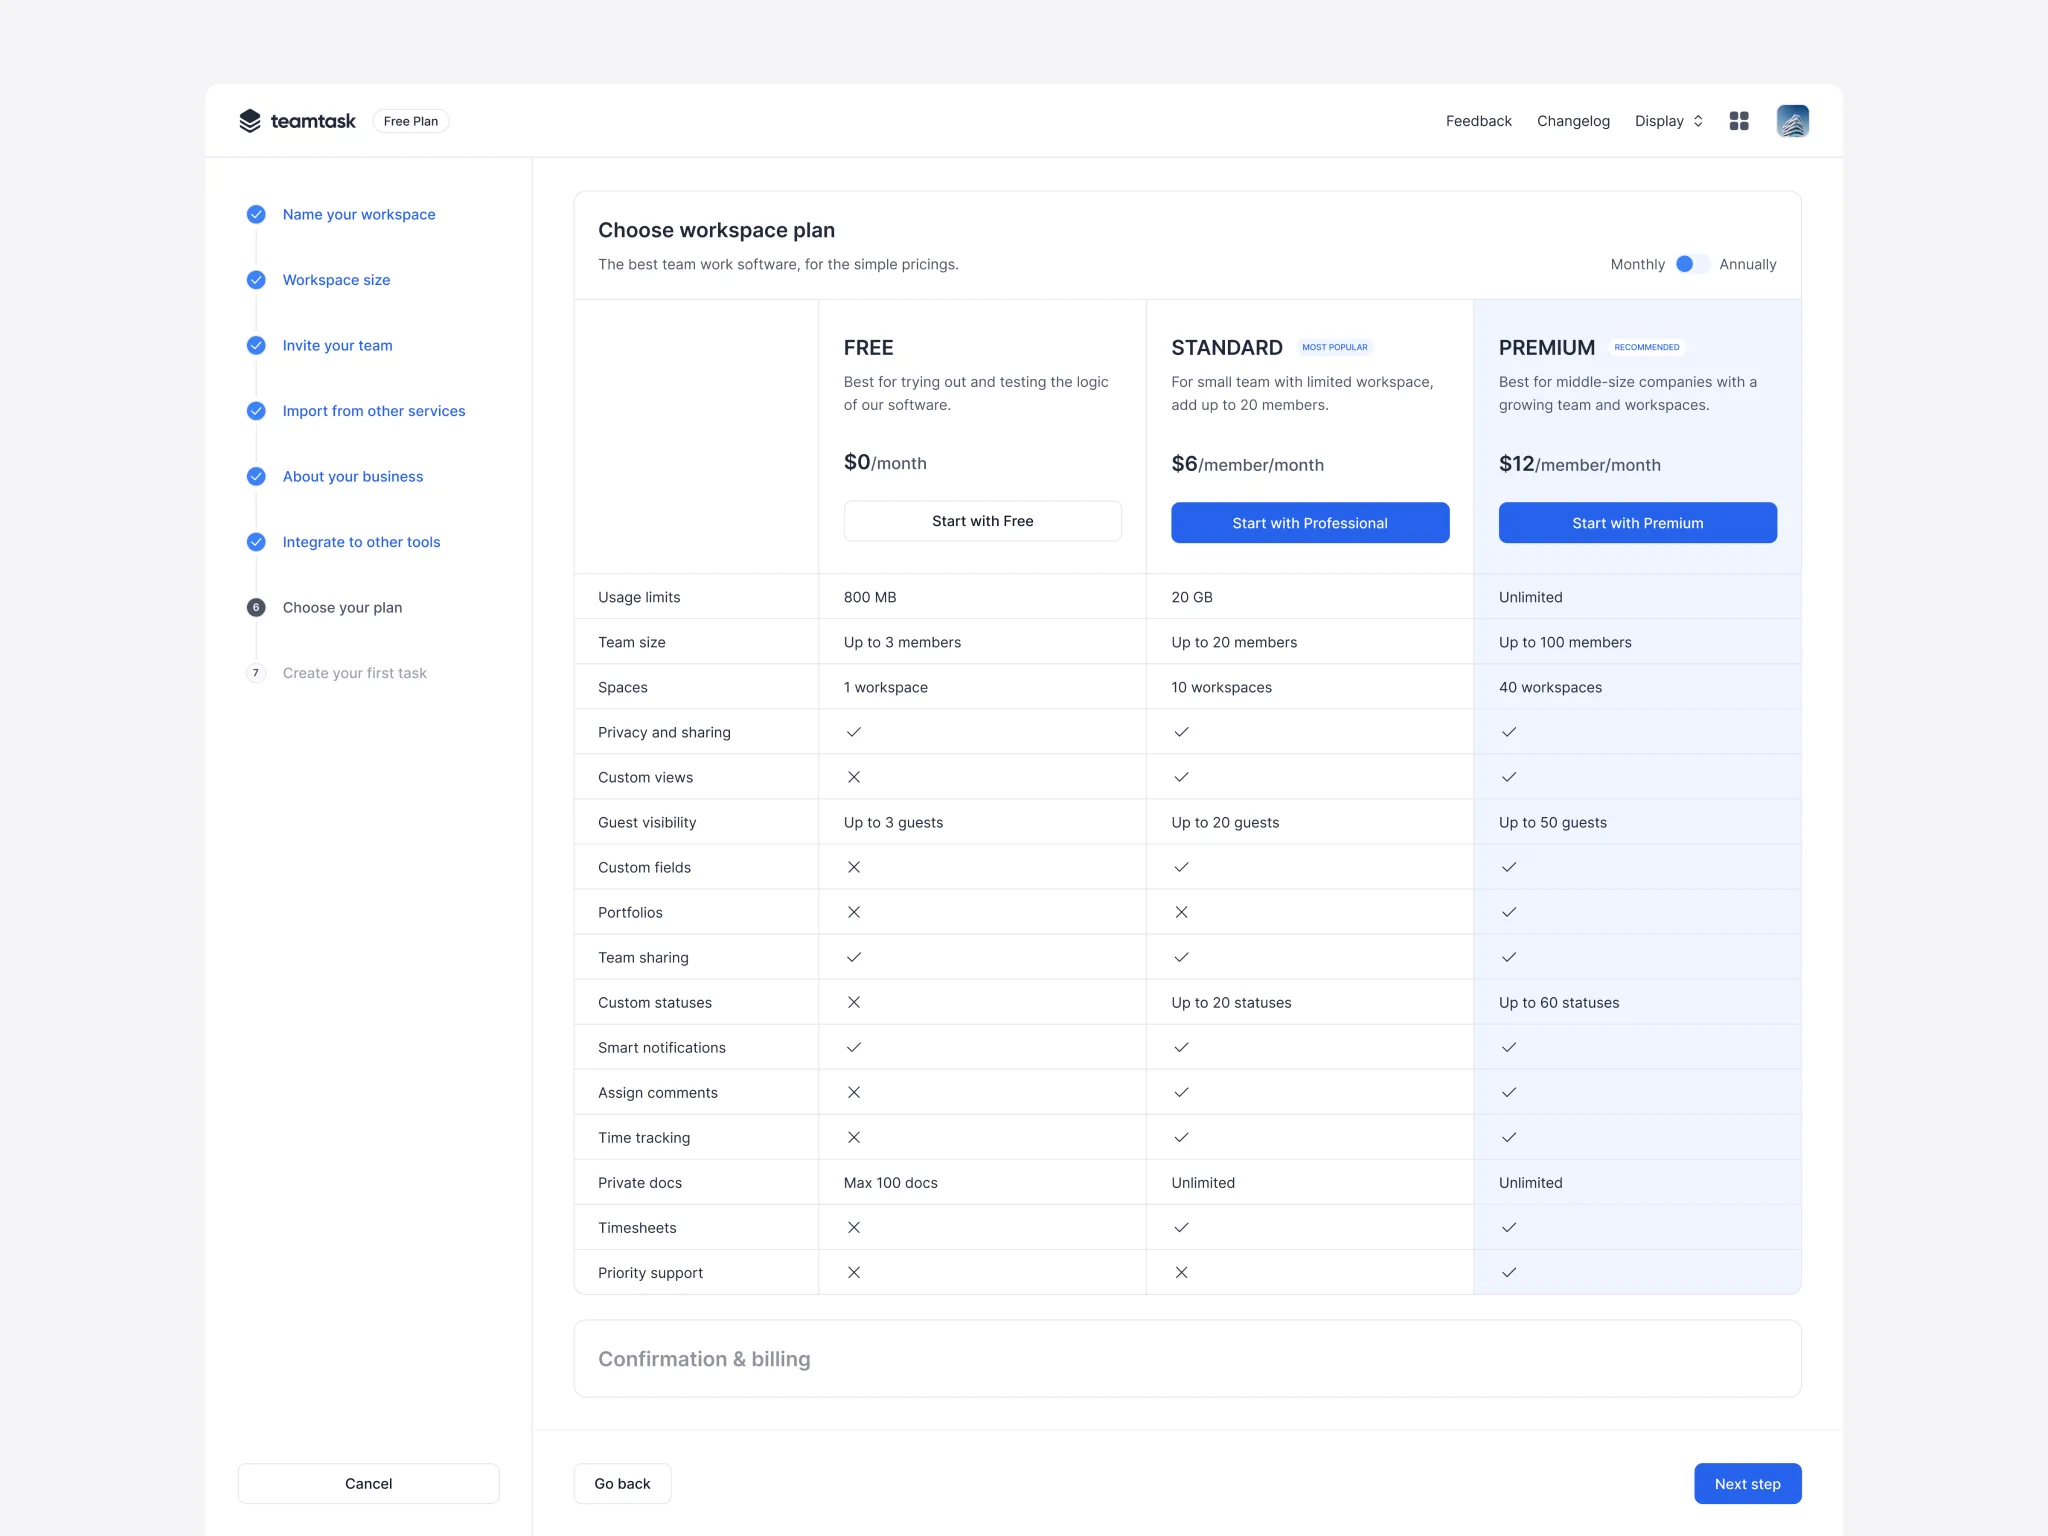The height and width of the screenshot is (1536, 2048).
Task: Click step 7 number badge
Action: click(x=256, y=673)
